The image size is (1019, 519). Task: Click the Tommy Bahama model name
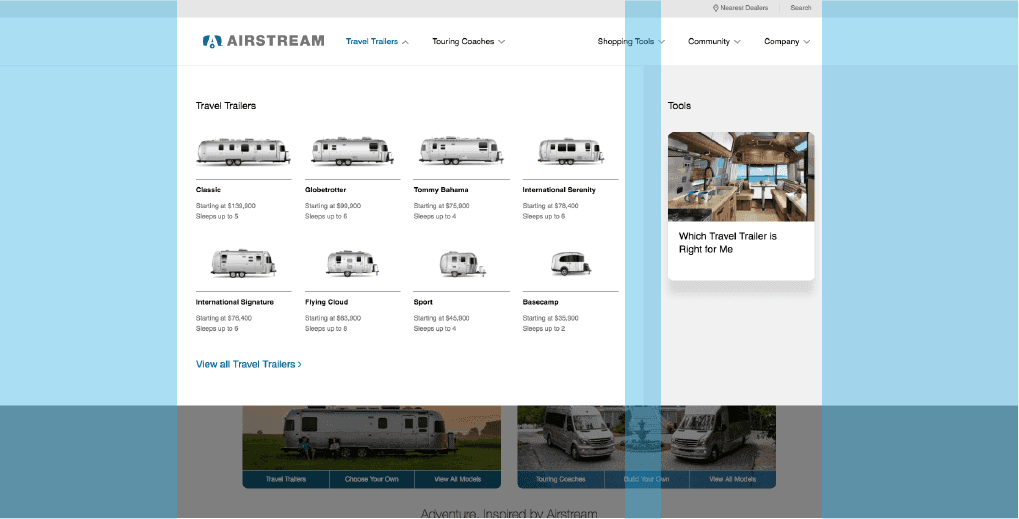pos(441,190)
